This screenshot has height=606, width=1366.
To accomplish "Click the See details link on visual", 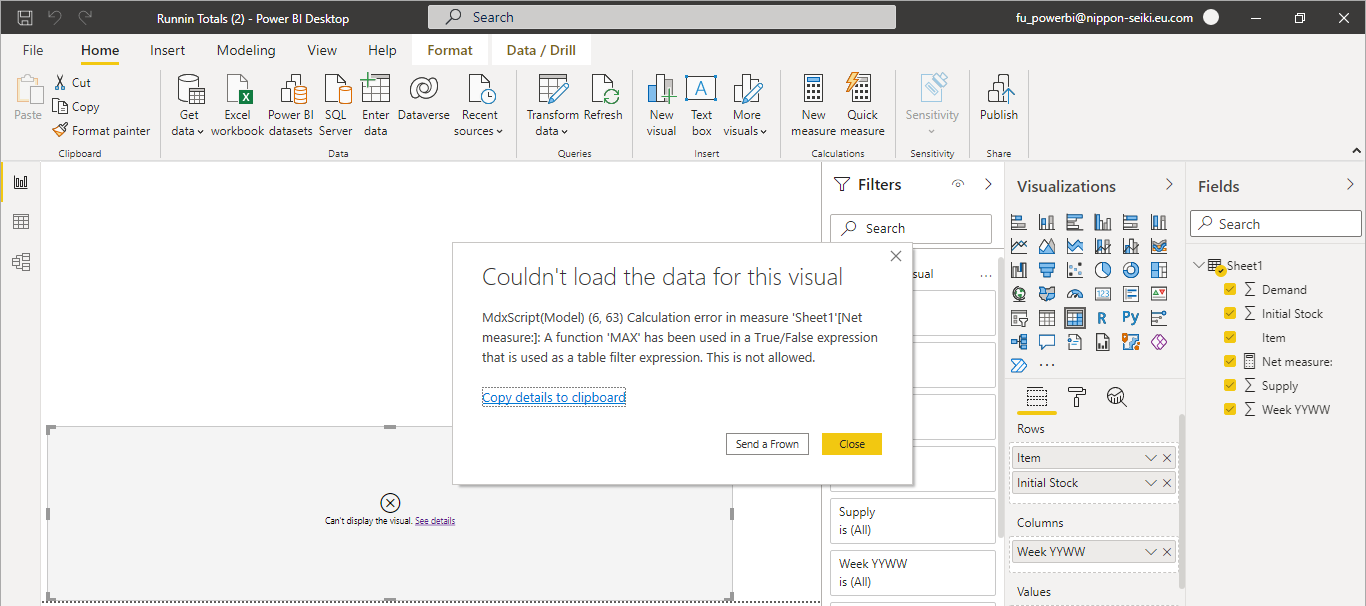I will pyautogui.click(x=435, y=521).
